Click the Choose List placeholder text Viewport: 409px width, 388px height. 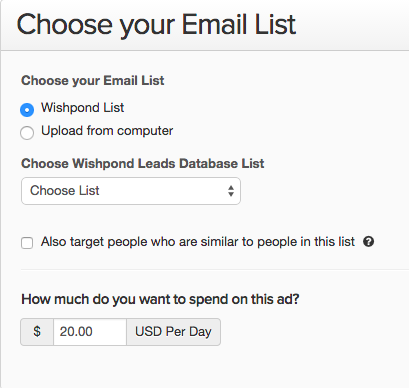pyautogui.click(x=65, y=191)
